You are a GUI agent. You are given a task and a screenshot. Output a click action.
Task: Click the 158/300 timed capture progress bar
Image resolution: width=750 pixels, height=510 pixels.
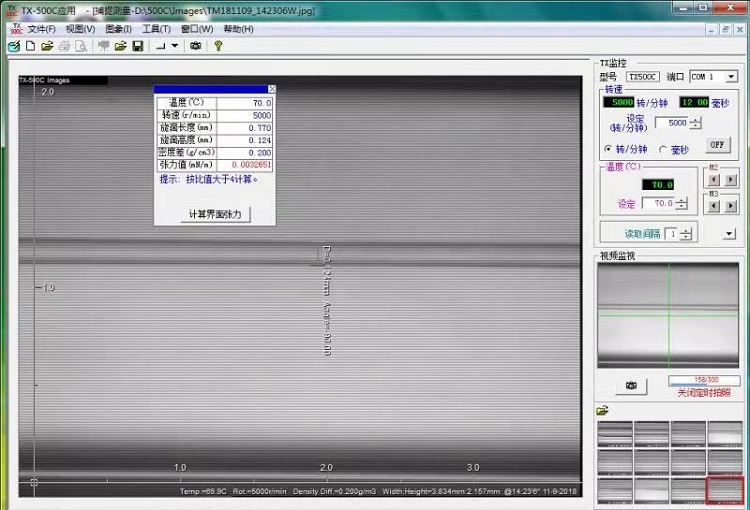tap(704, 381)
